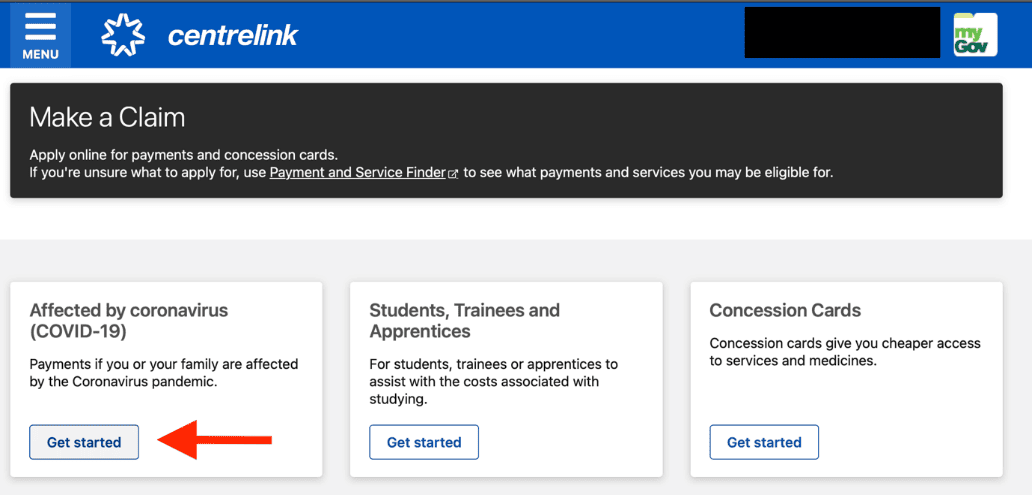1032x495 pixels.
Task: Open the myGov icon
Action: pos(975,34)
